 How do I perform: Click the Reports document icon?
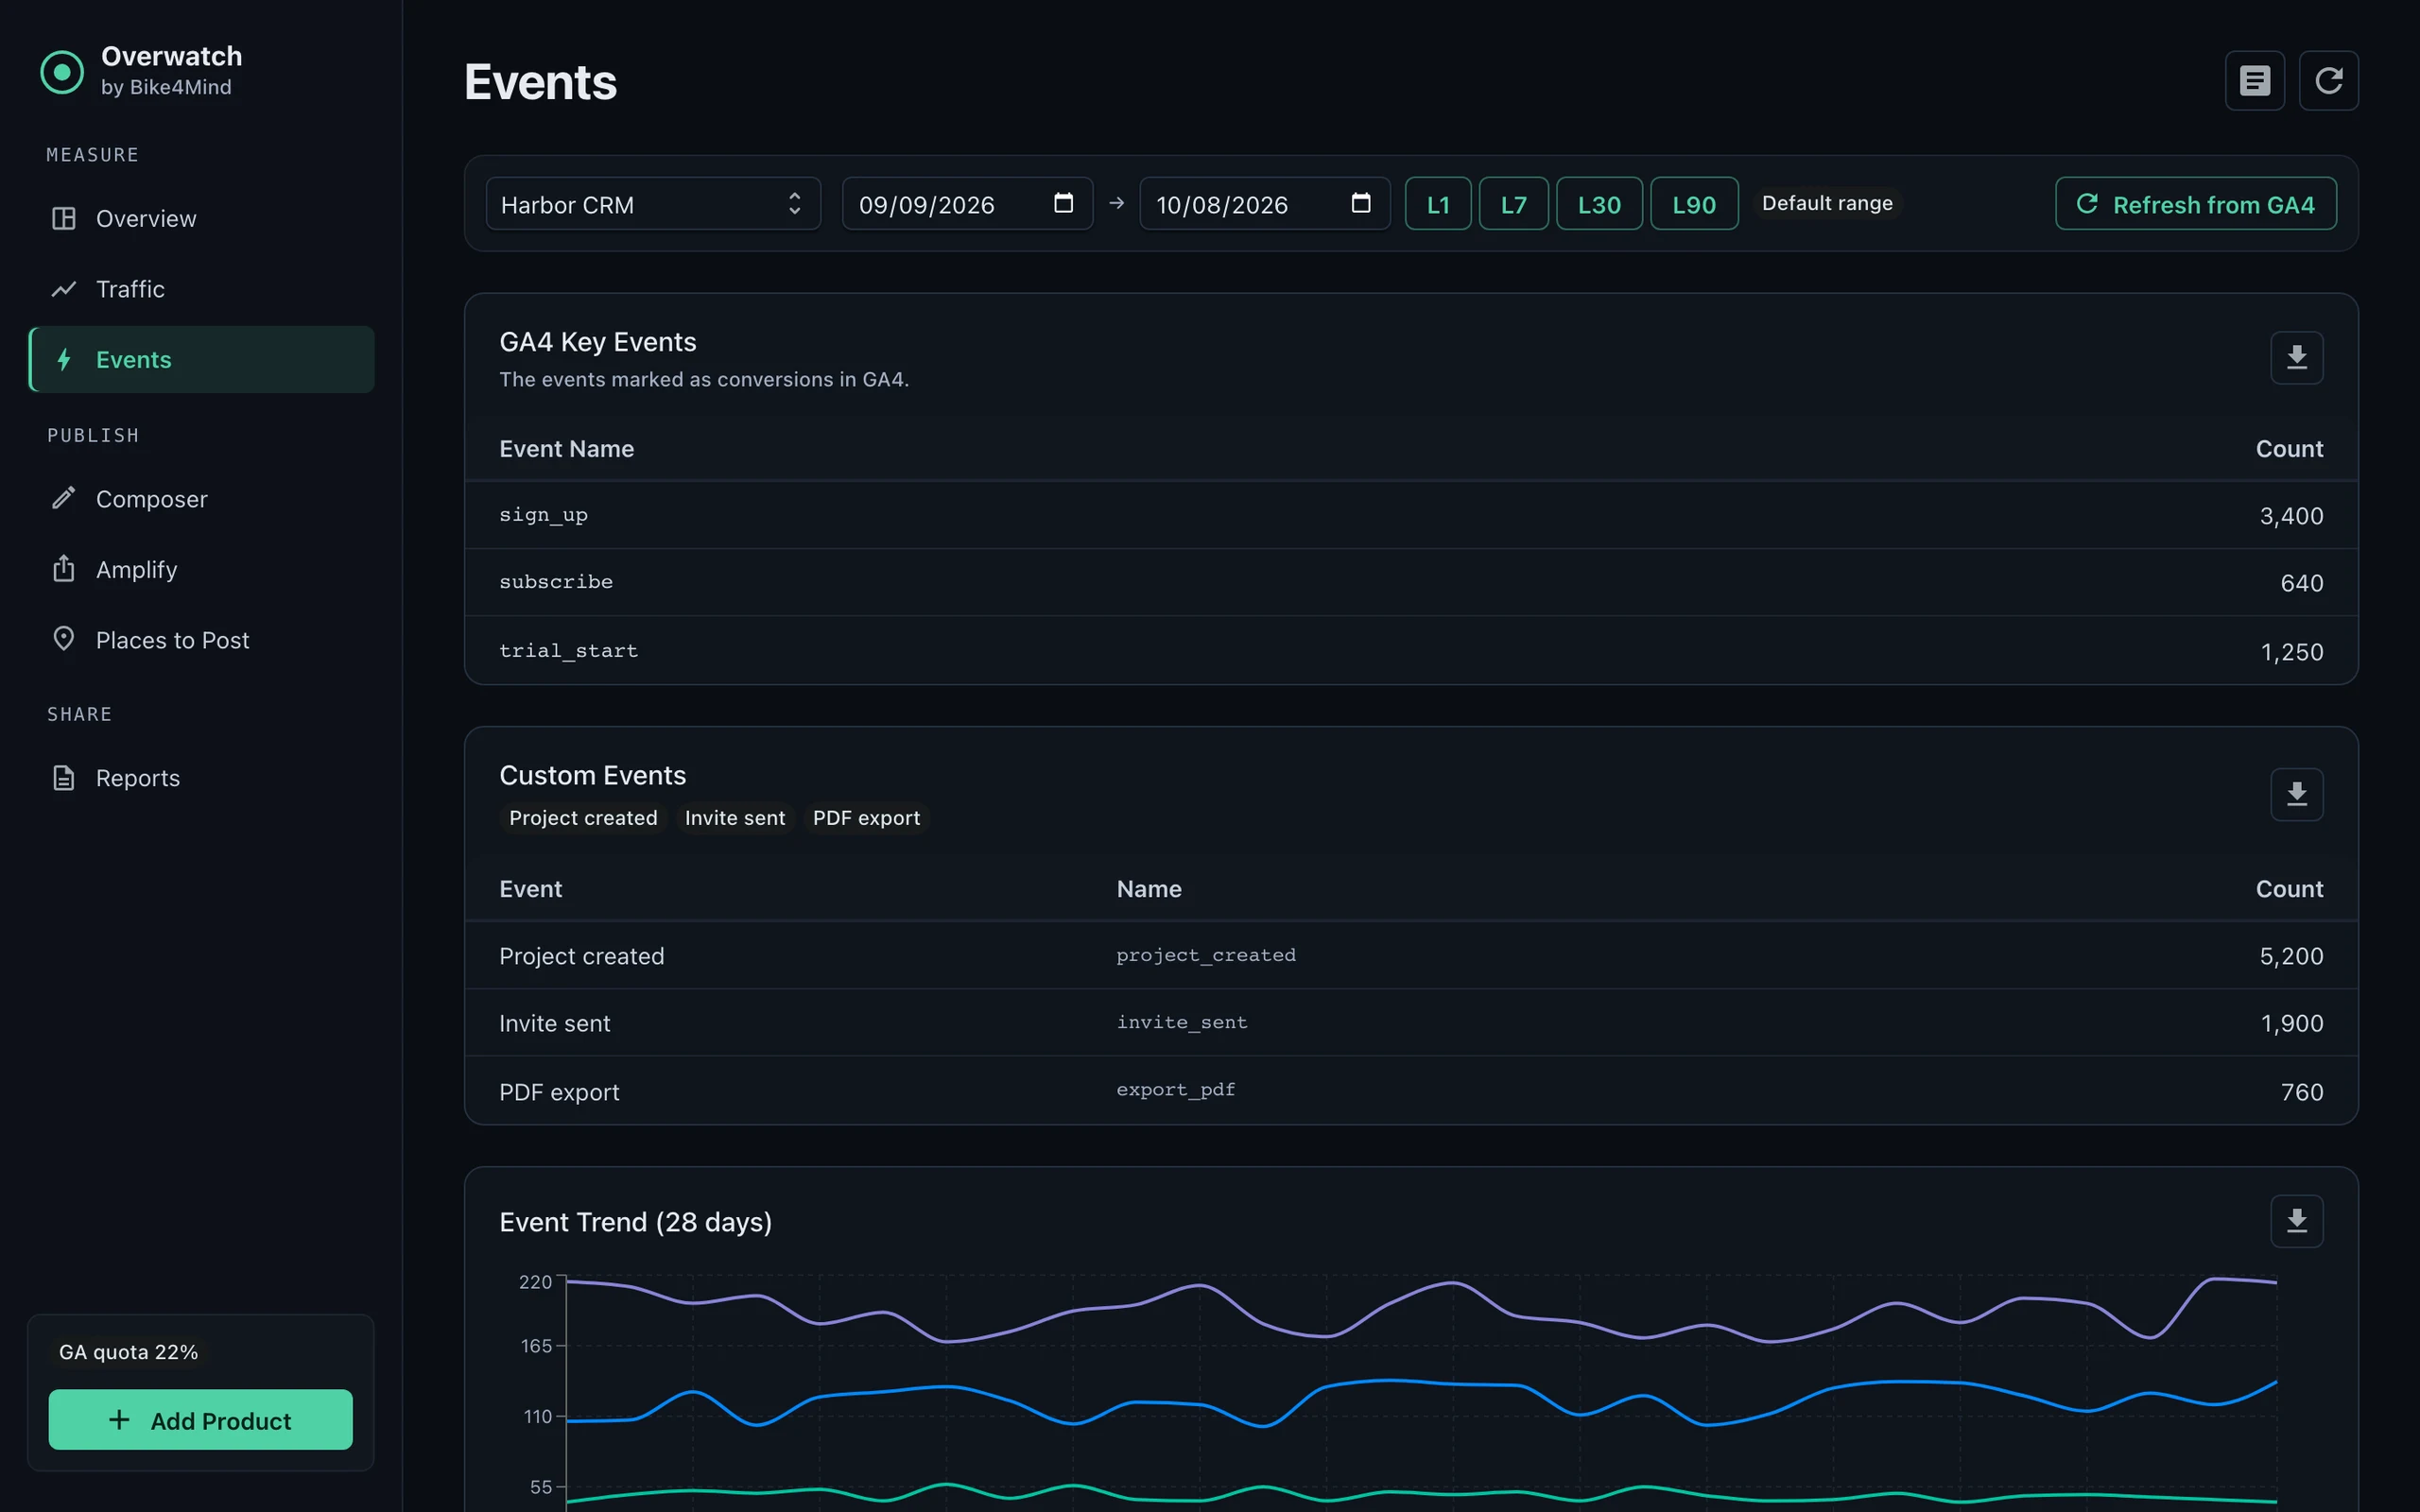[x=64, y=778]
